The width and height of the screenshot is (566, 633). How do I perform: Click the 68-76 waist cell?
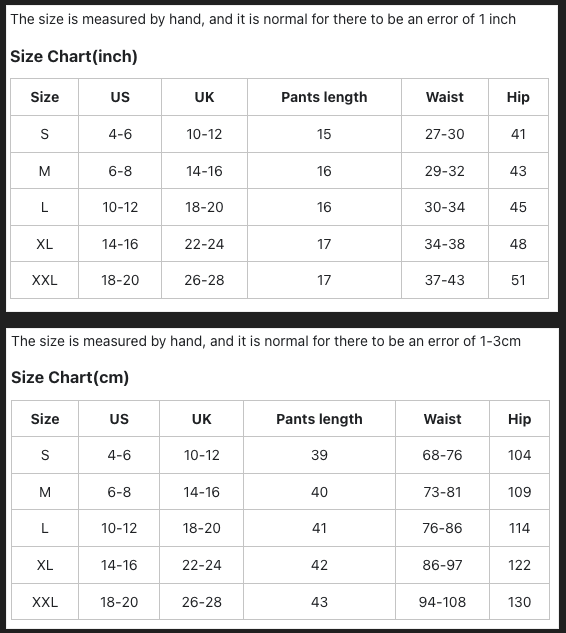pyautogui.click(x=442, y=455)
